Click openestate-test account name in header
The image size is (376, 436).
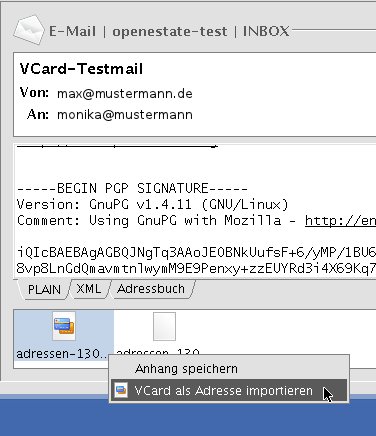[170, 32]
